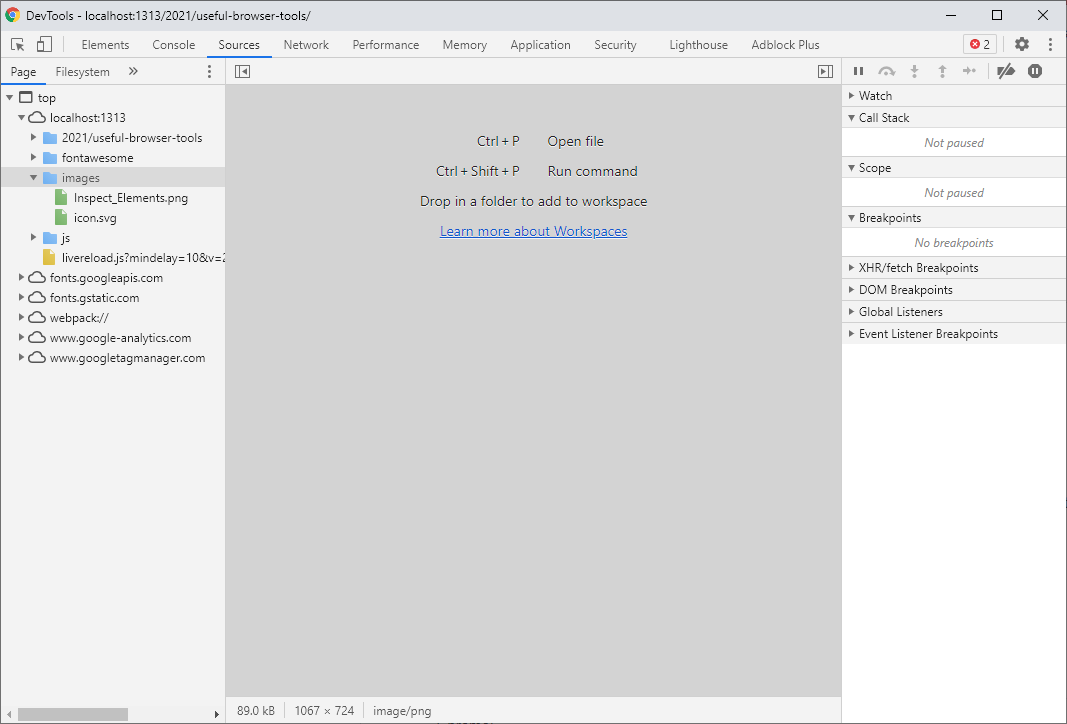Click the step over function call icon

pos(886,71)
